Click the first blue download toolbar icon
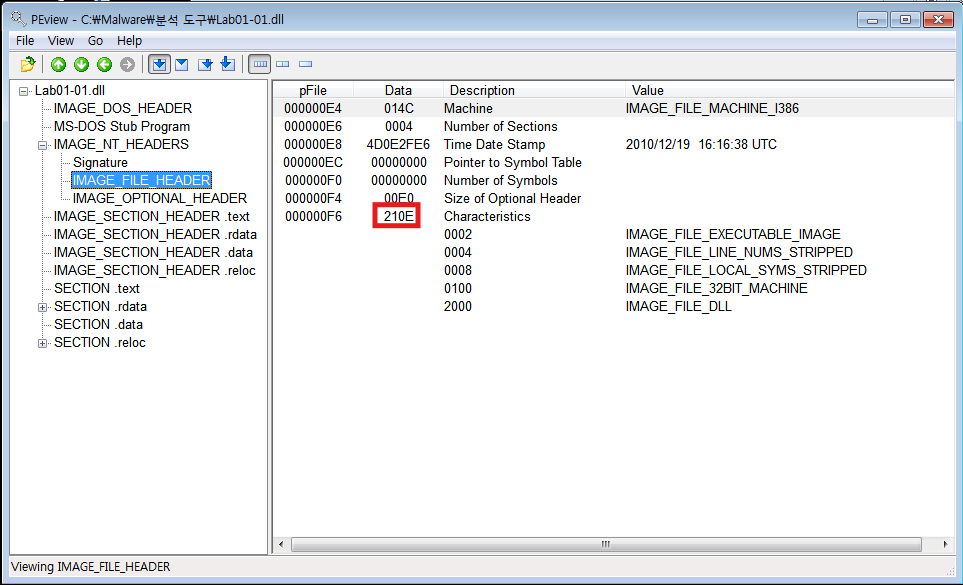The width and height of the screenshot is (963, 585). click(x=159, y=64)
